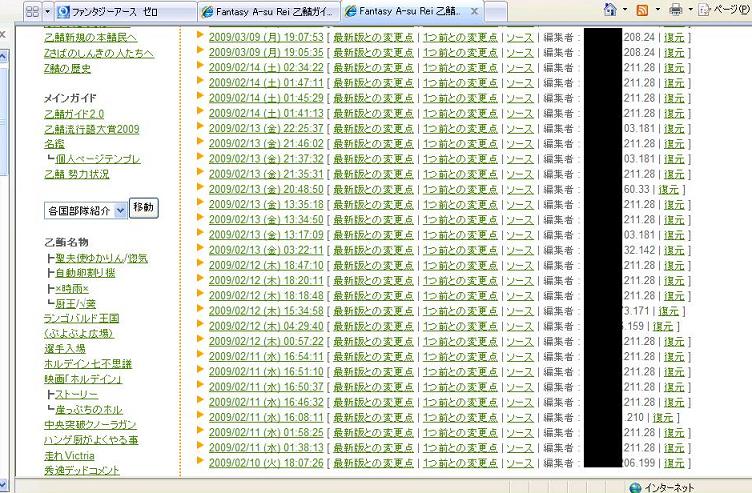Click the orange arrow bullet beside 2009/02/13 13:17:09
The image size is (752, 493).
coord(200,234)
